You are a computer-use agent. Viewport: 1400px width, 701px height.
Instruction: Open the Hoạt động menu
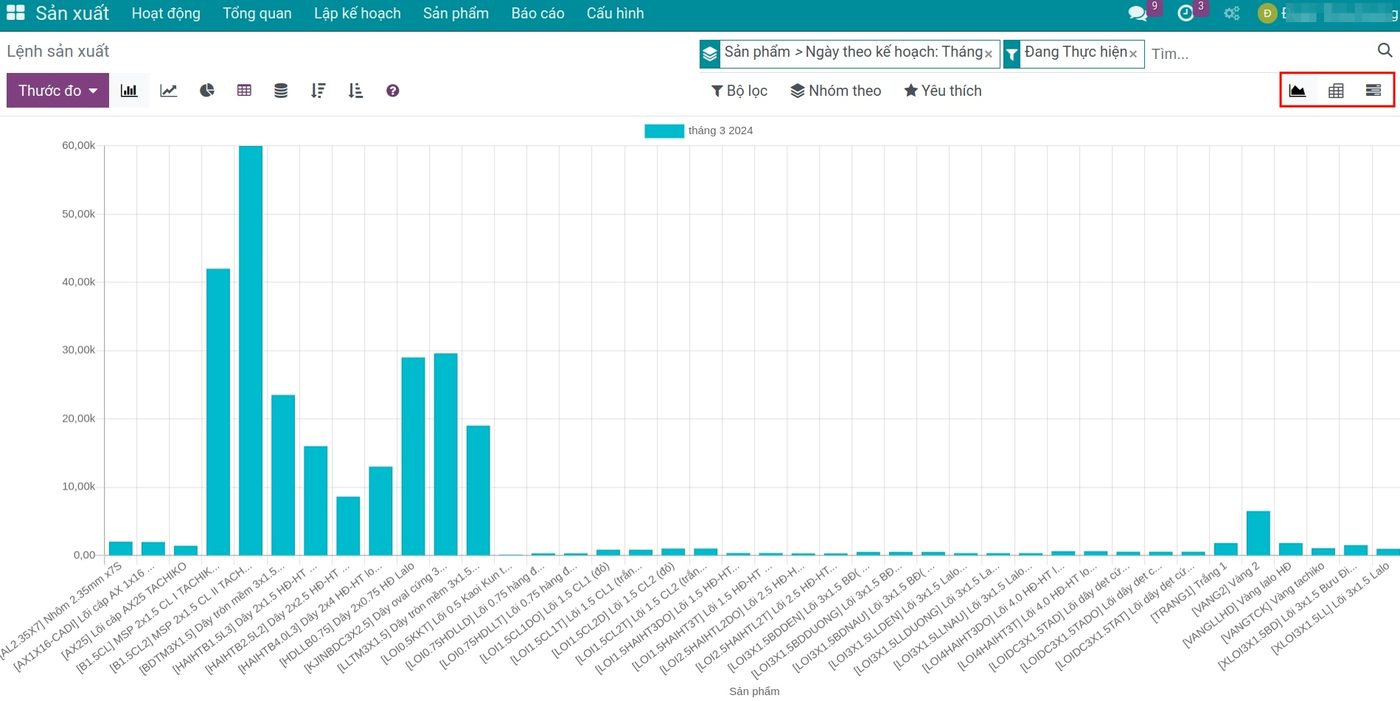166,13
